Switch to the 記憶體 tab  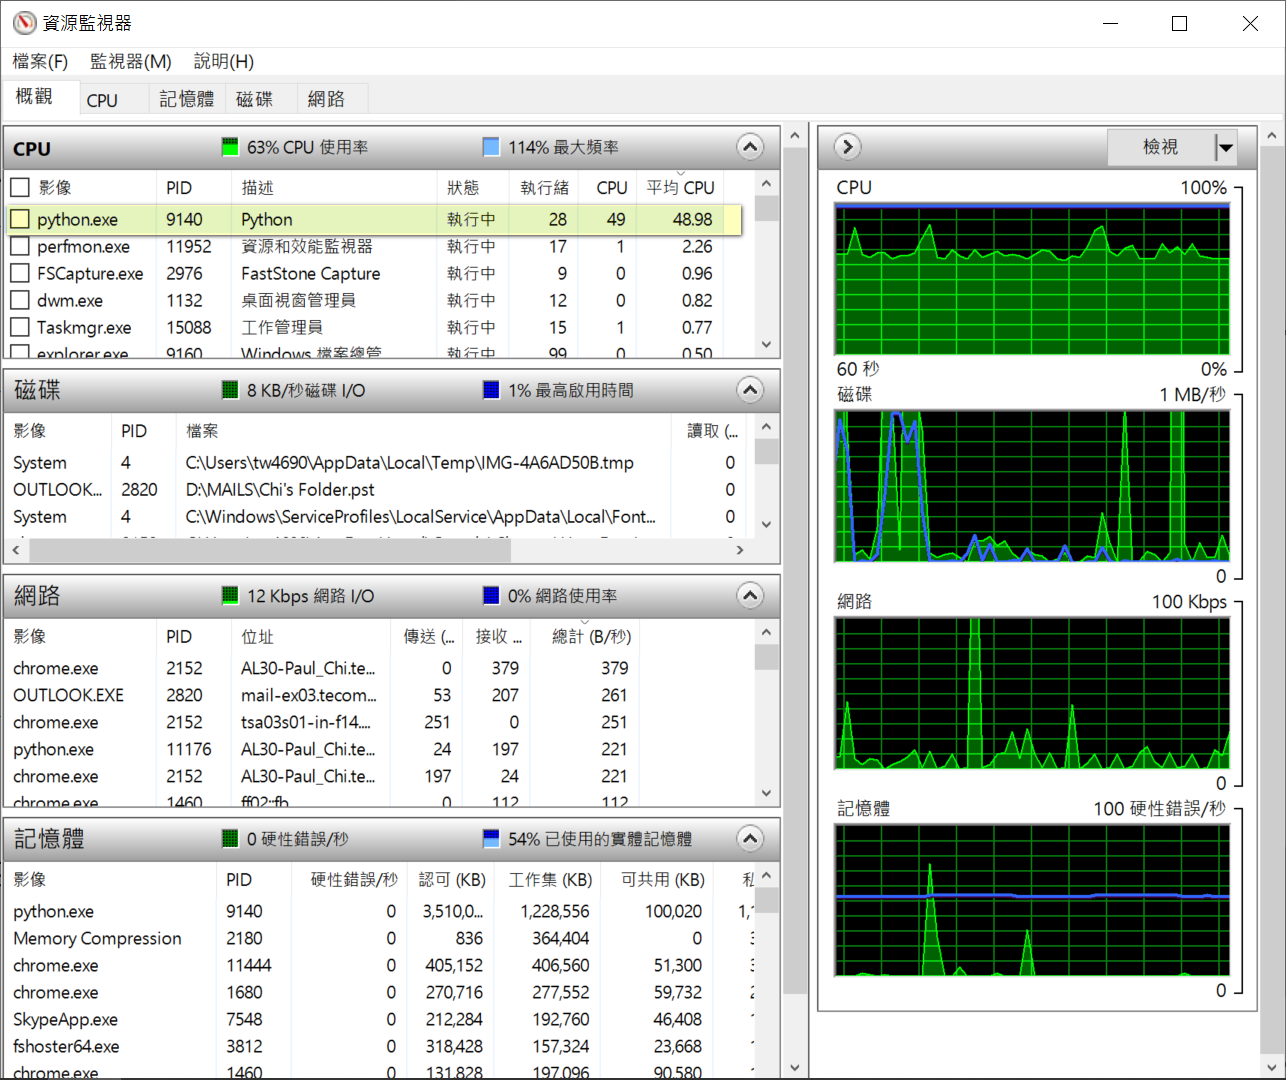pos(187,100)
